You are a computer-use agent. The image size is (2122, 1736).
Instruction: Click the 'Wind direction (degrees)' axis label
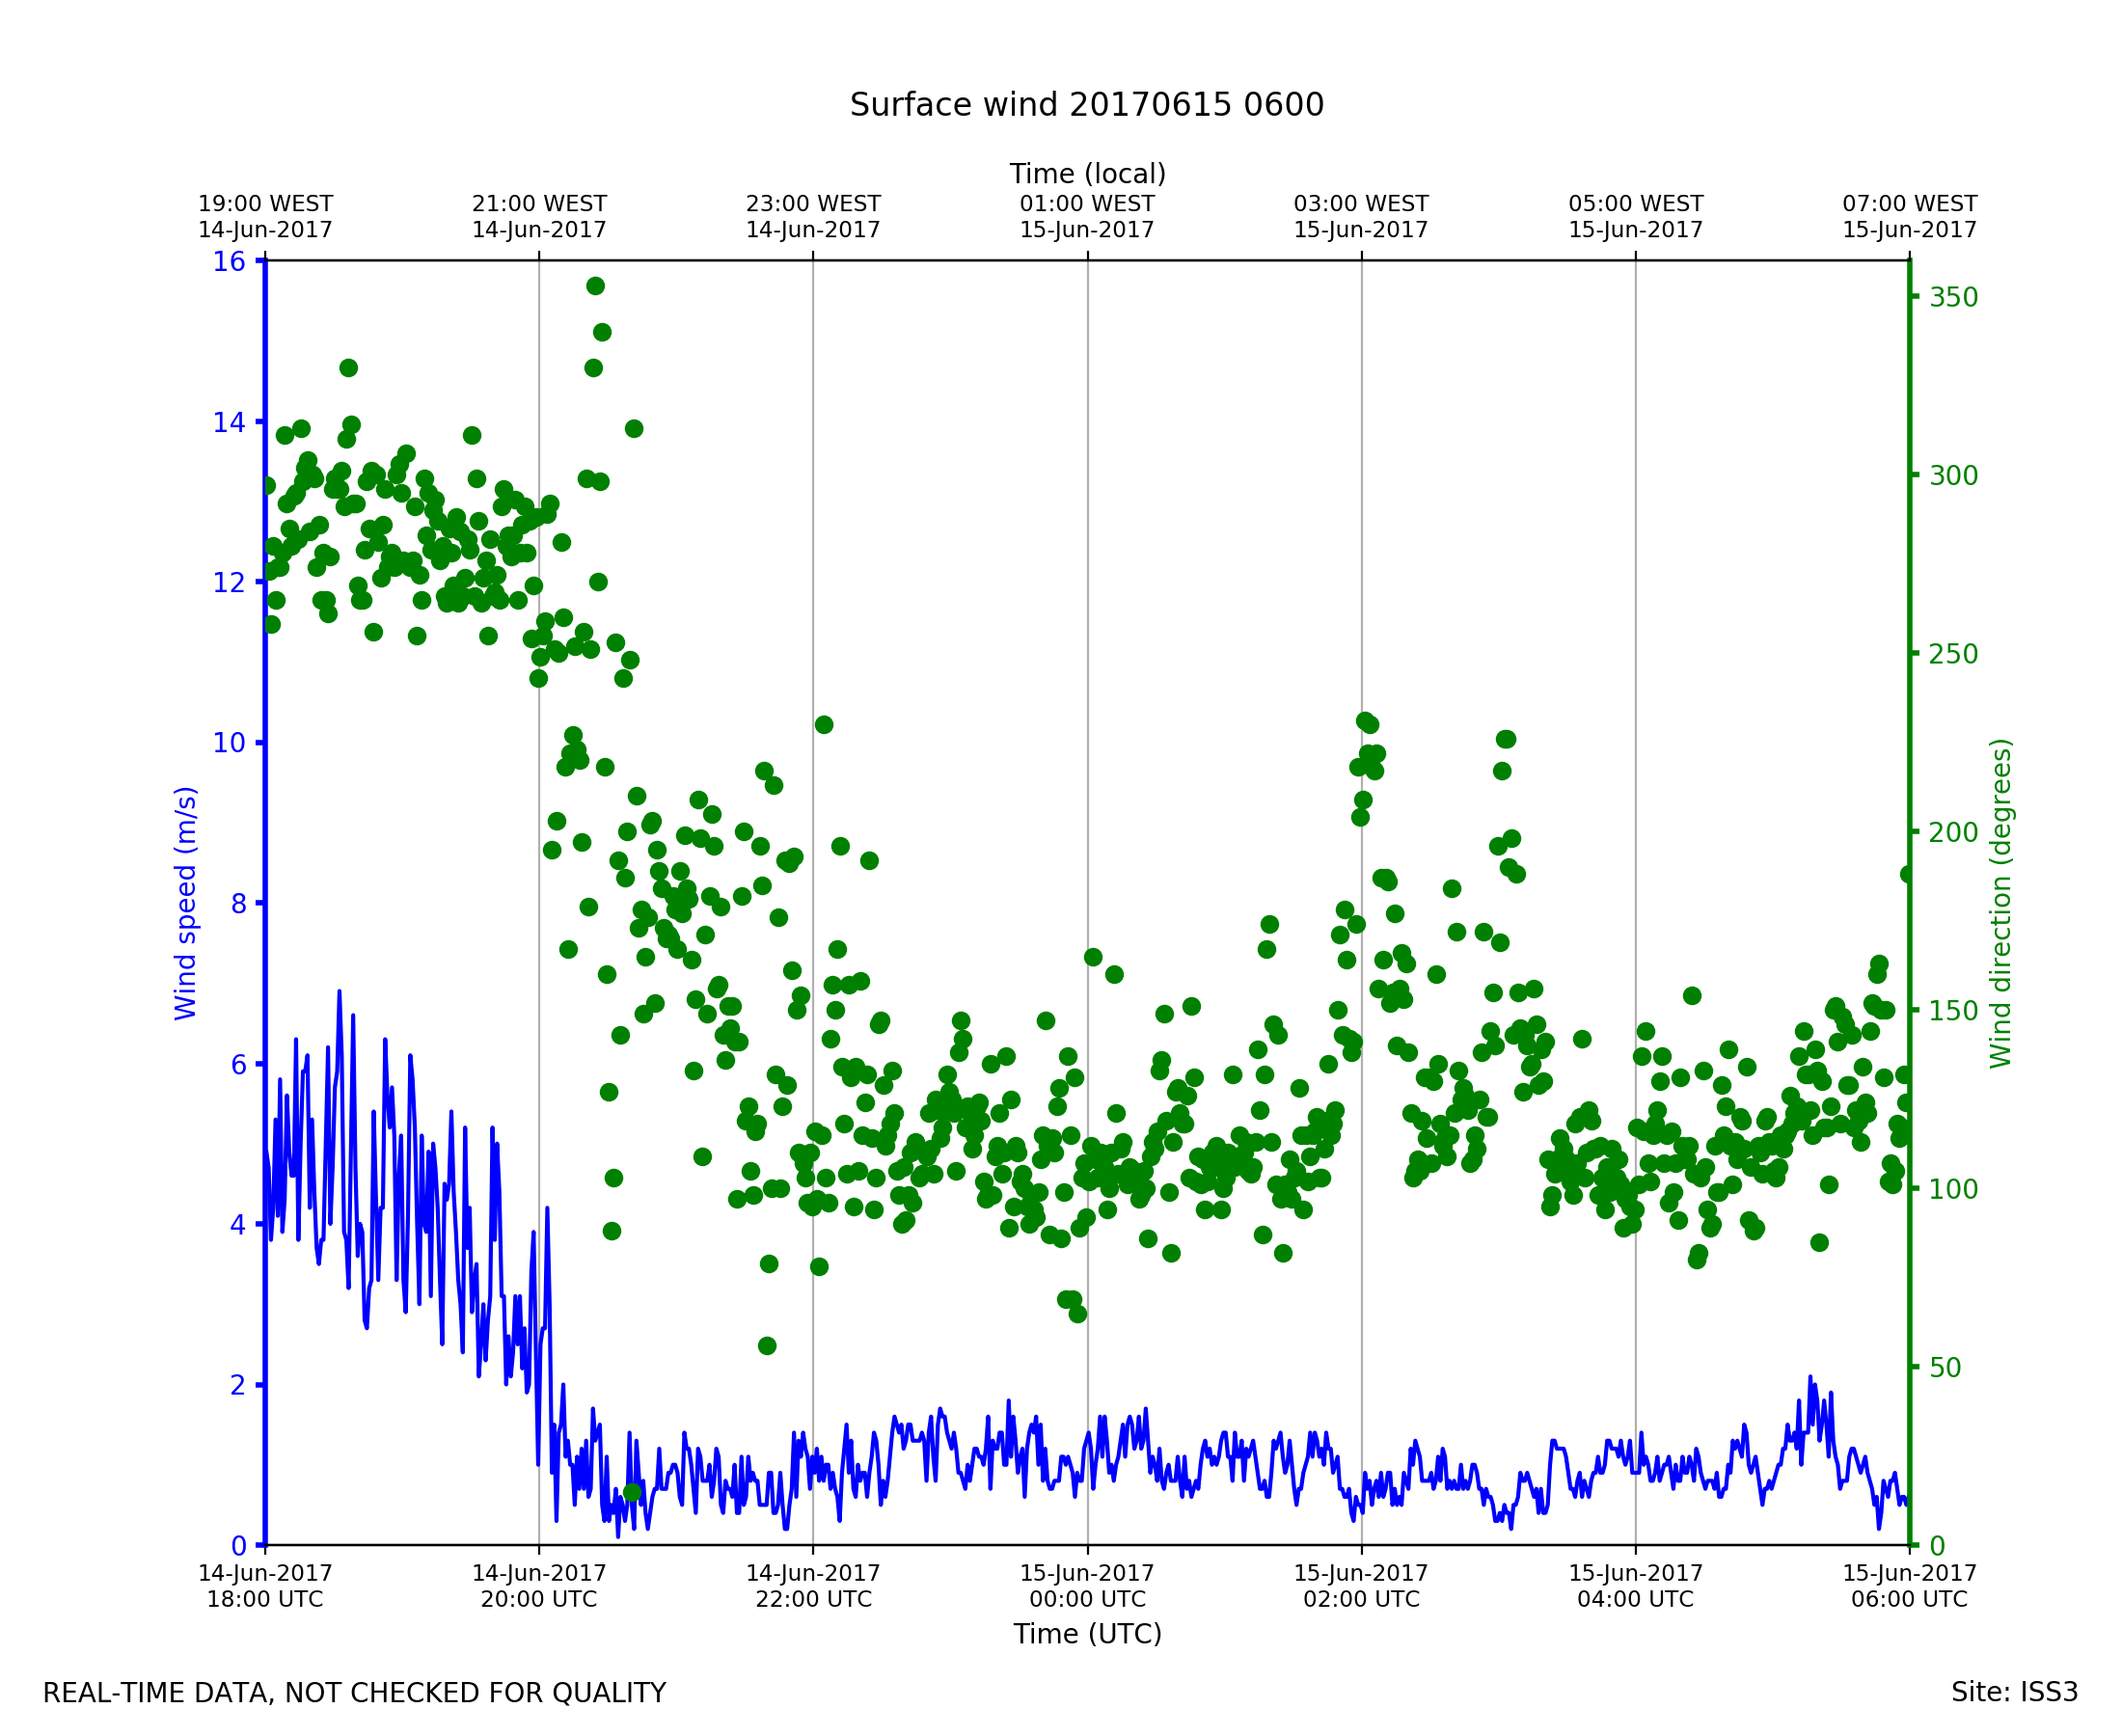pyautogui.click(x=2000, y=903)
